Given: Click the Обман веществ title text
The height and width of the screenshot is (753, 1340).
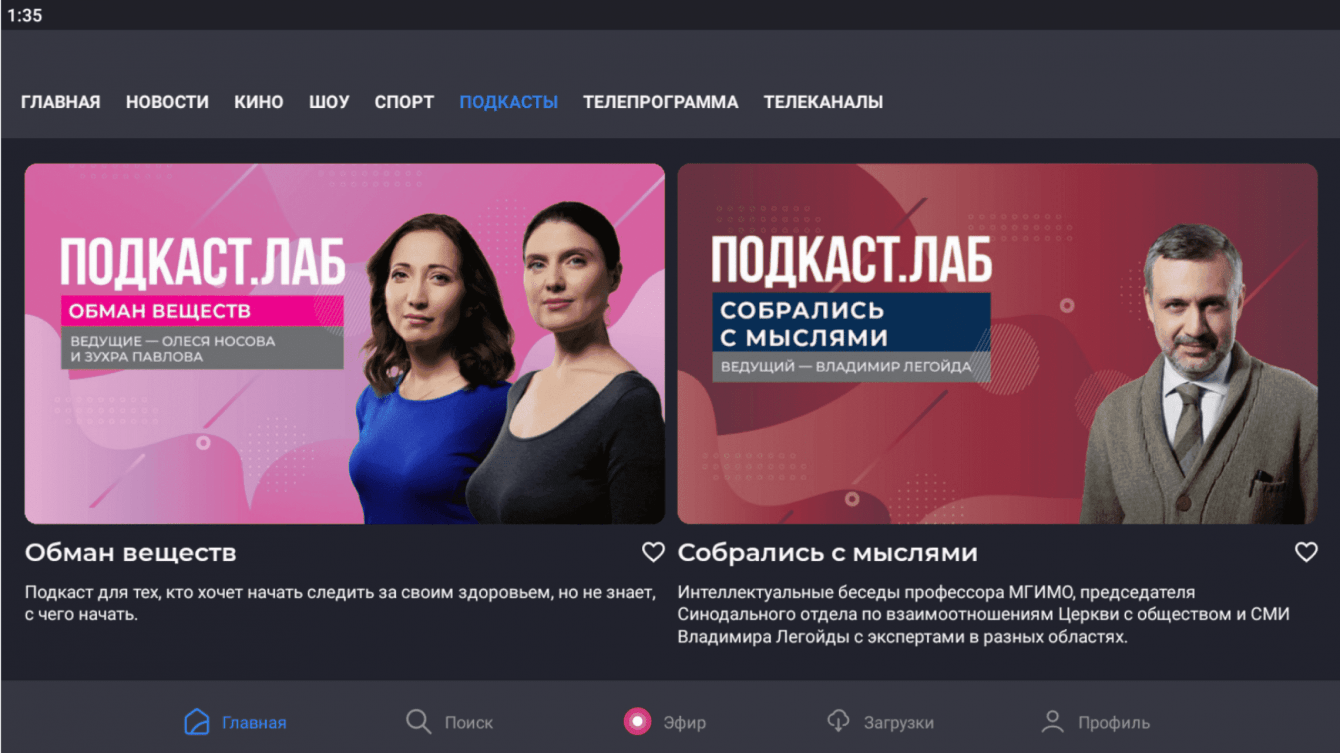Looking at the screenshot, I should coord(131,553).
